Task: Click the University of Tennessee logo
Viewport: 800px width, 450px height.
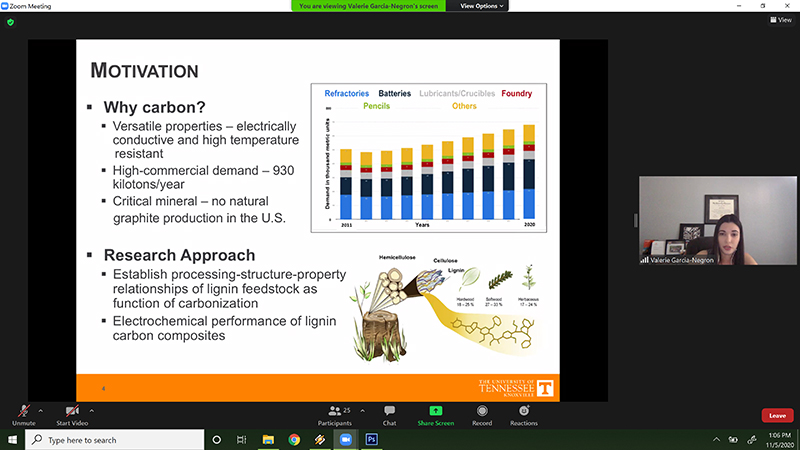Action: 516,388
